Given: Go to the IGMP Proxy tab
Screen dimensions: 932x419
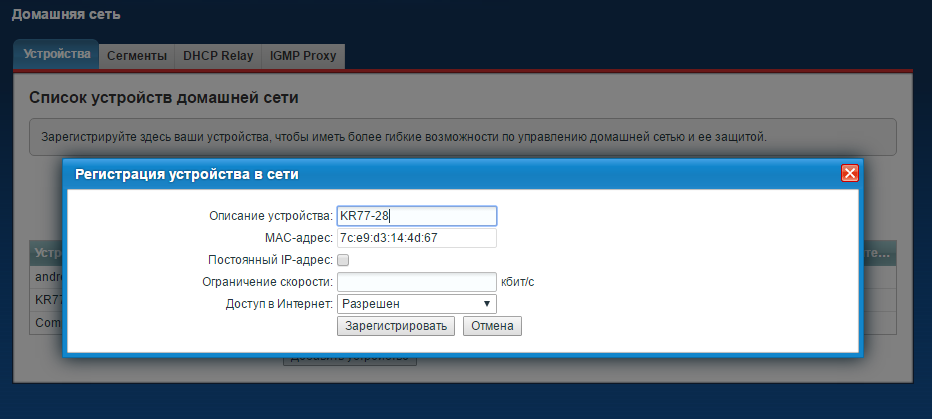Looking at the screenshot, I should coord(303,56).
